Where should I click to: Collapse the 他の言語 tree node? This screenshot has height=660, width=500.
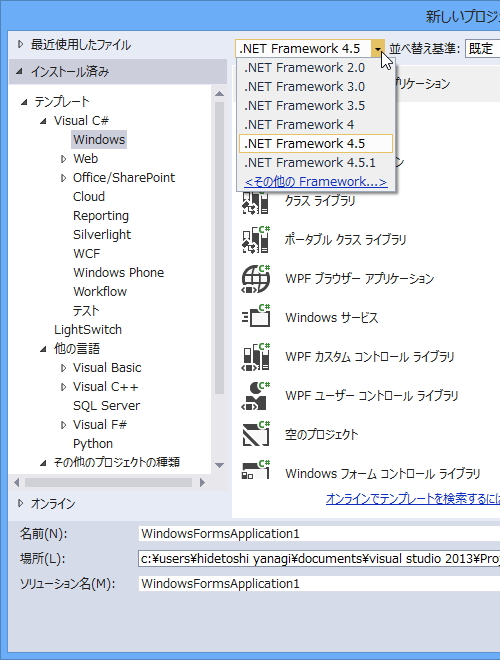pyautogui.click(x=43, y=349)
